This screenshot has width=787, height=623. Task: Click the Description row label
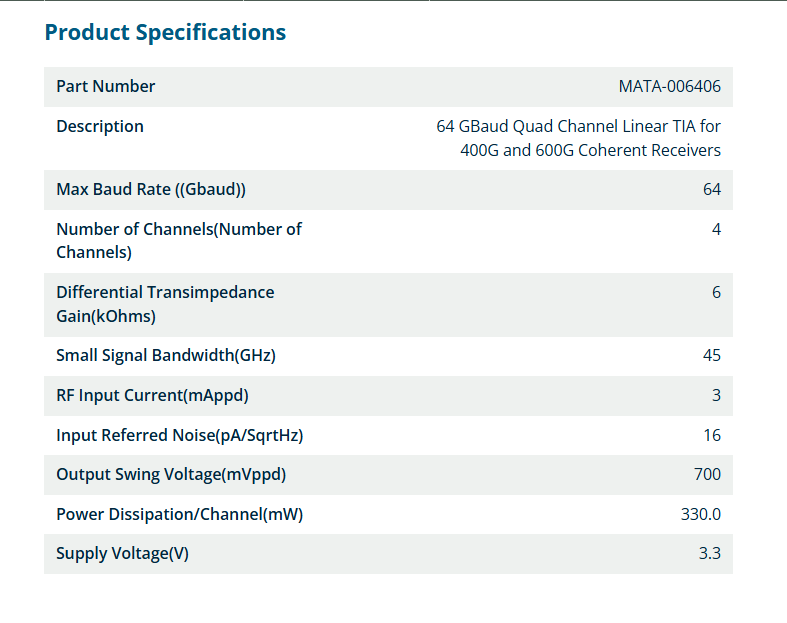coord(100,126)
